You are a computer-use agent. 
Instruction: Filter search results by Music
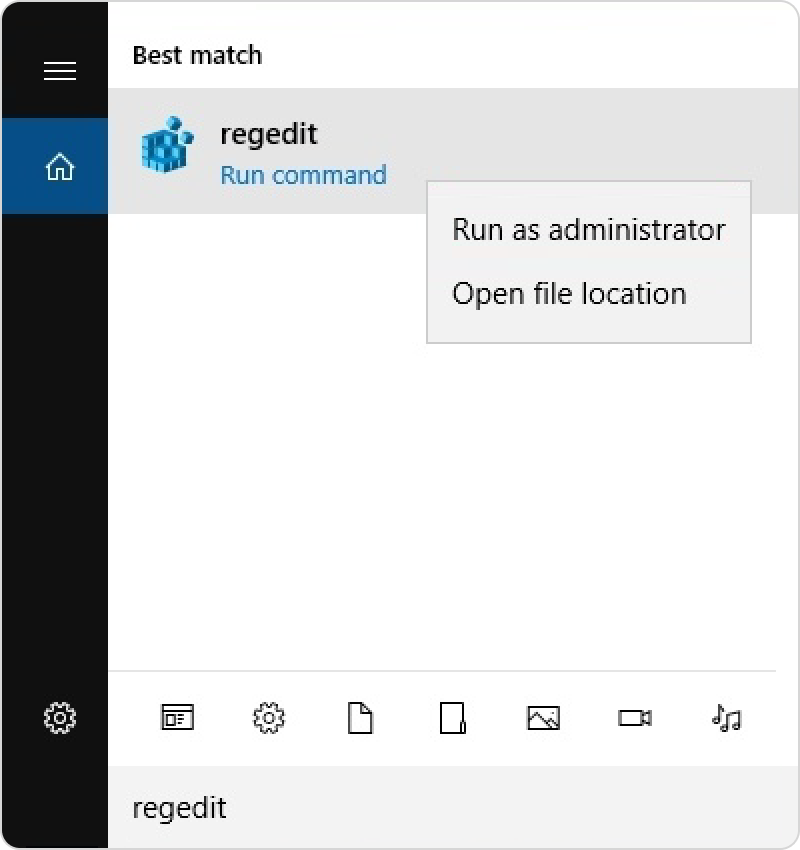pyautogui.click(x=726, y=718)
